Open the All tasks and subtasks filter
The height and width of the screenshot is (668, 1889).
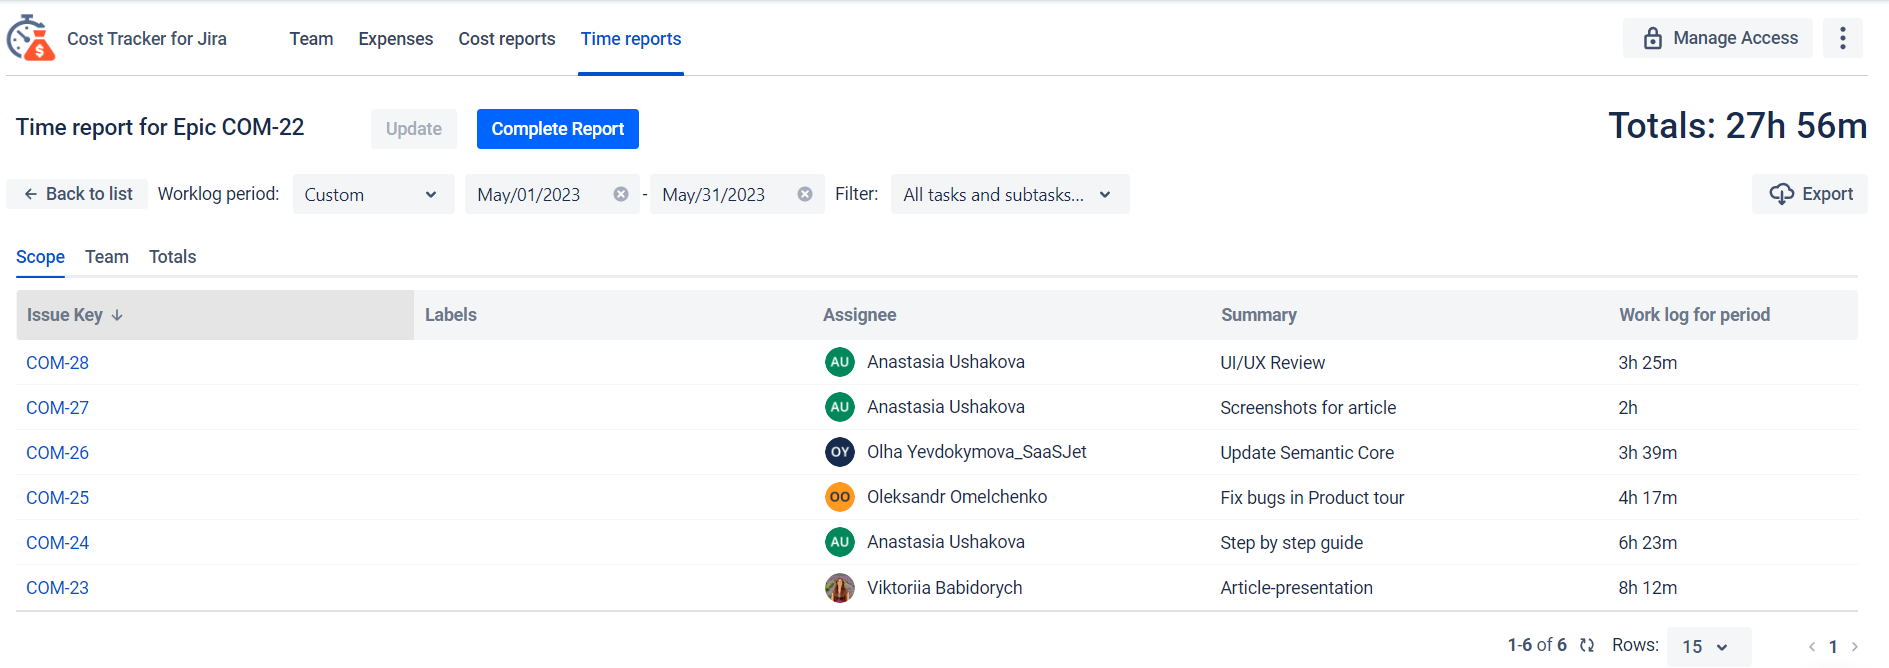[x=1008, y=194]
